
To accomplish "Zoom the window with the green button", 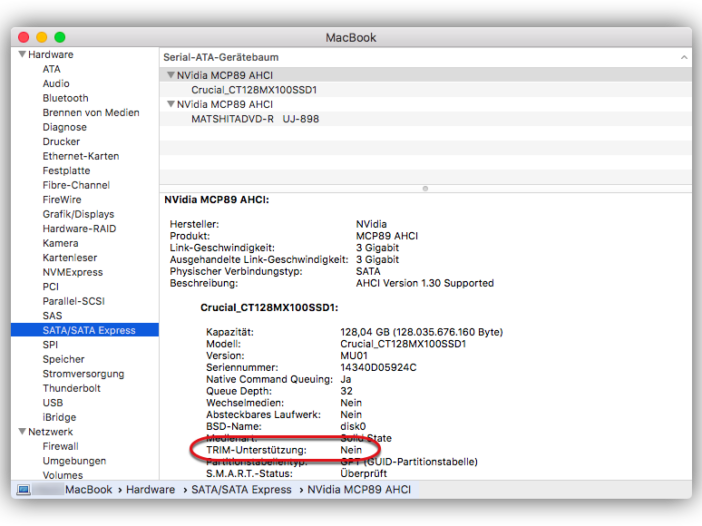I will [60, 37].
